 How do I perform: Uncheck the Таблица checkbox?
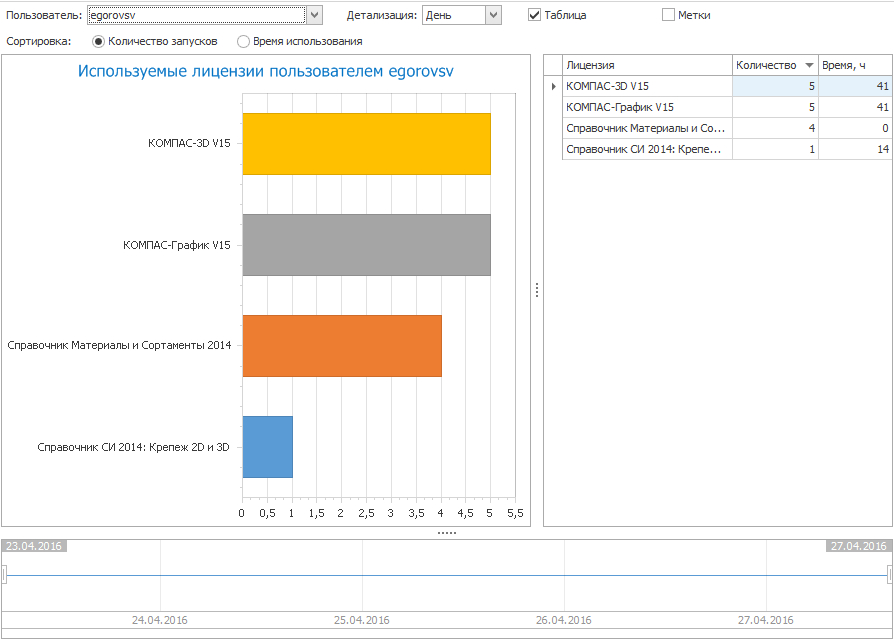[535, 15]
